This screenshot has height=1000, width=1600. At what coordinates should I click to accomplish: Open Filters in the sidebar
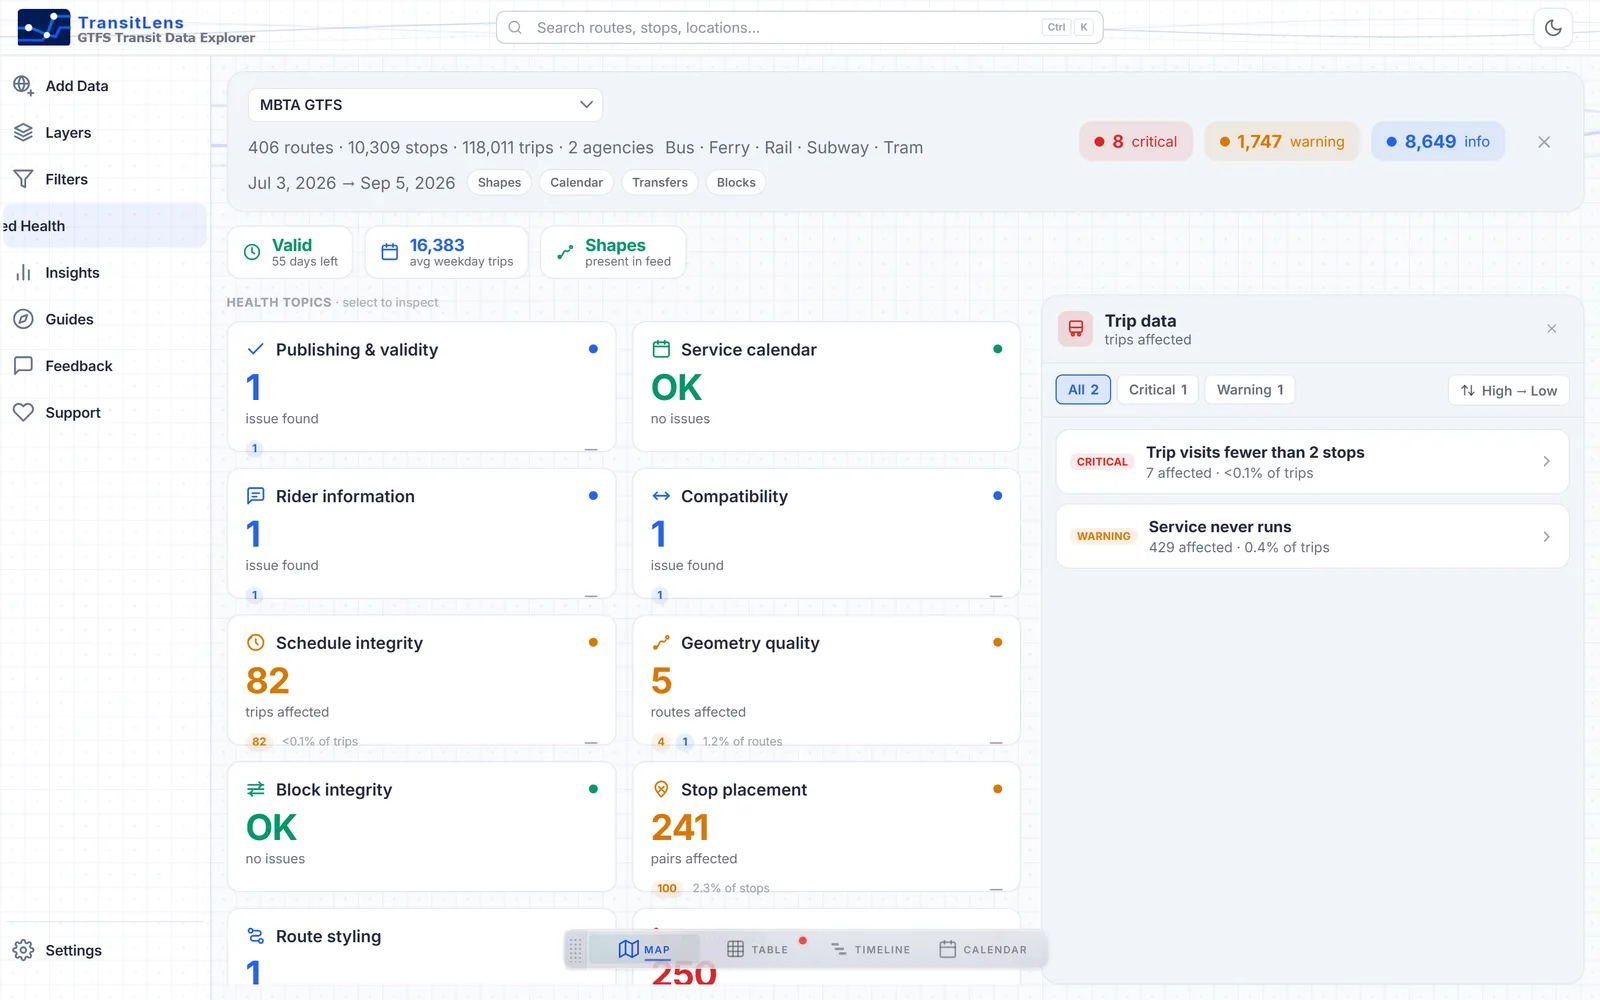[104, 179]
